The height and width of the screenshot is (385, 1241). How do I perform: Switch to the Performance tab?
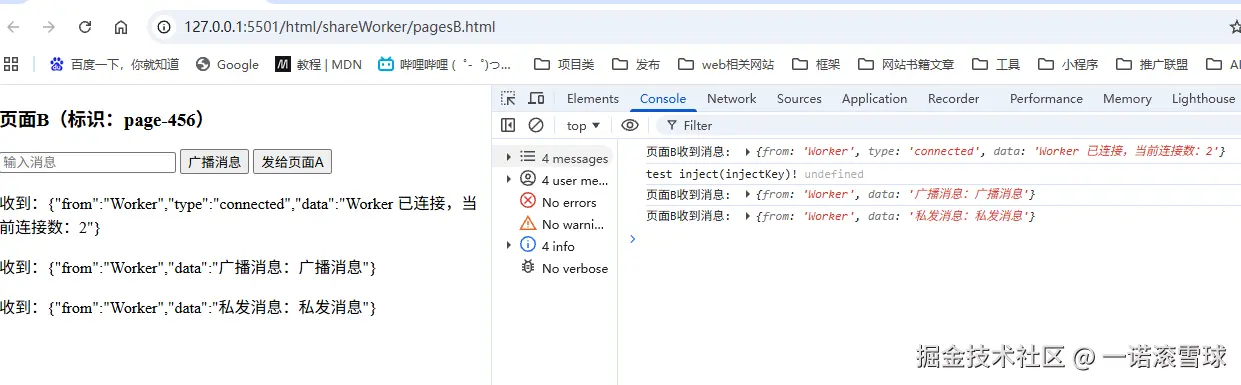1046,98
